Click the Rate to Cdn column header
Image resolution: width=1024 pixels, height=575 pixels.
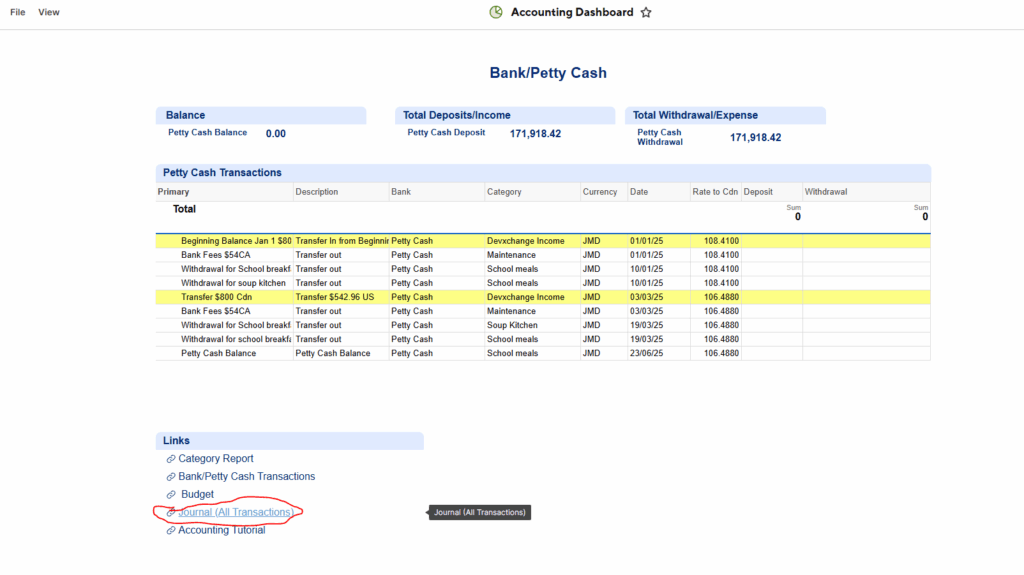714,192
